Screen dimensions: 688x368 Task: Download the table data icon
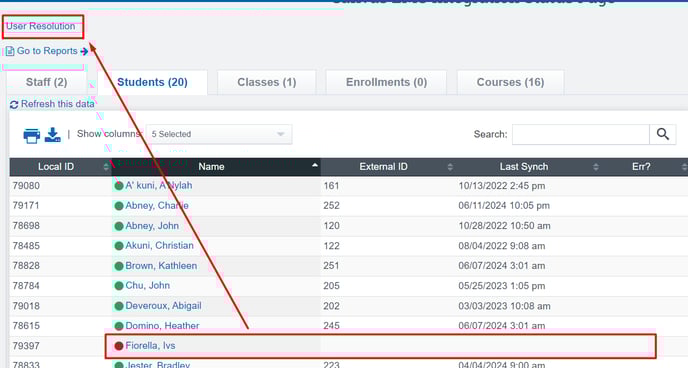(x=53, y=135)
